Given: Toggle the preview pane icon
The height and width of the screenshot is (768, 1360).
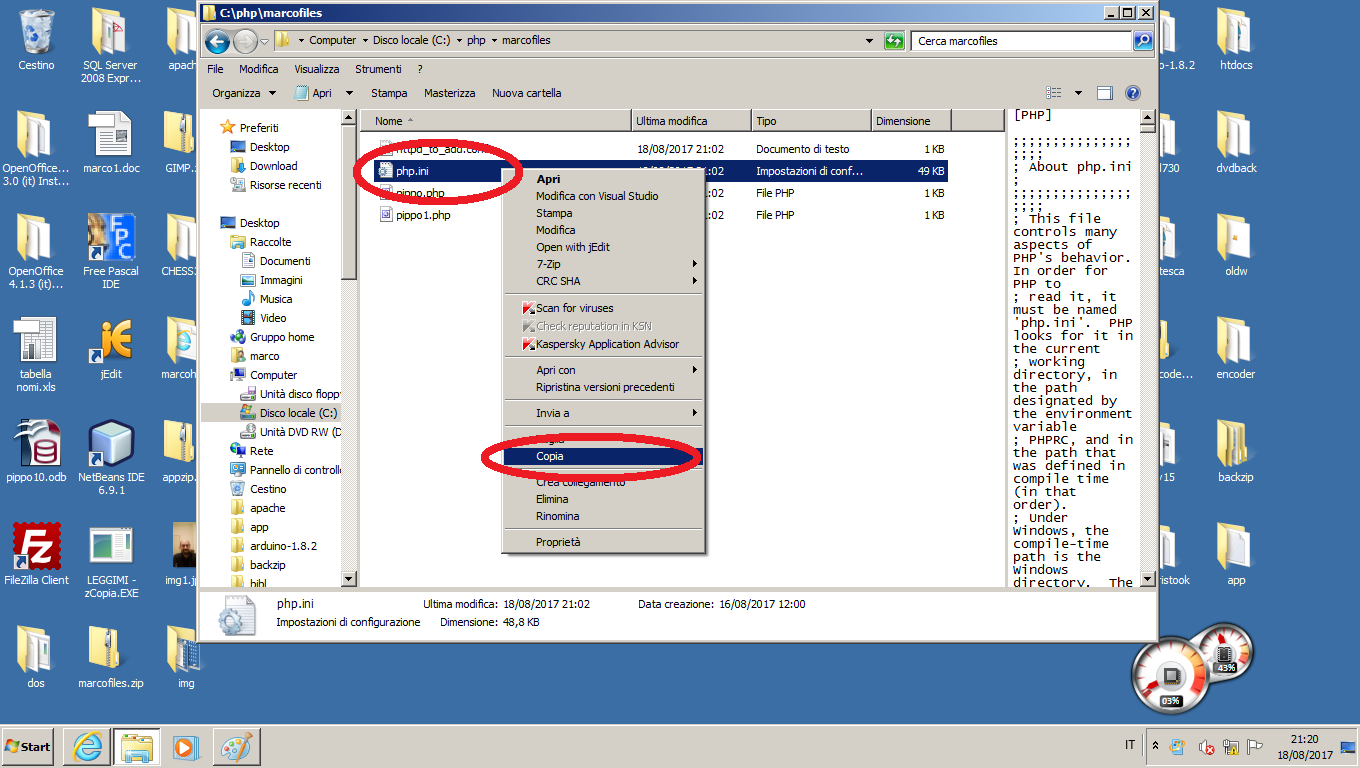Looking at the screenshot, I should click(x=1105, y=93).
